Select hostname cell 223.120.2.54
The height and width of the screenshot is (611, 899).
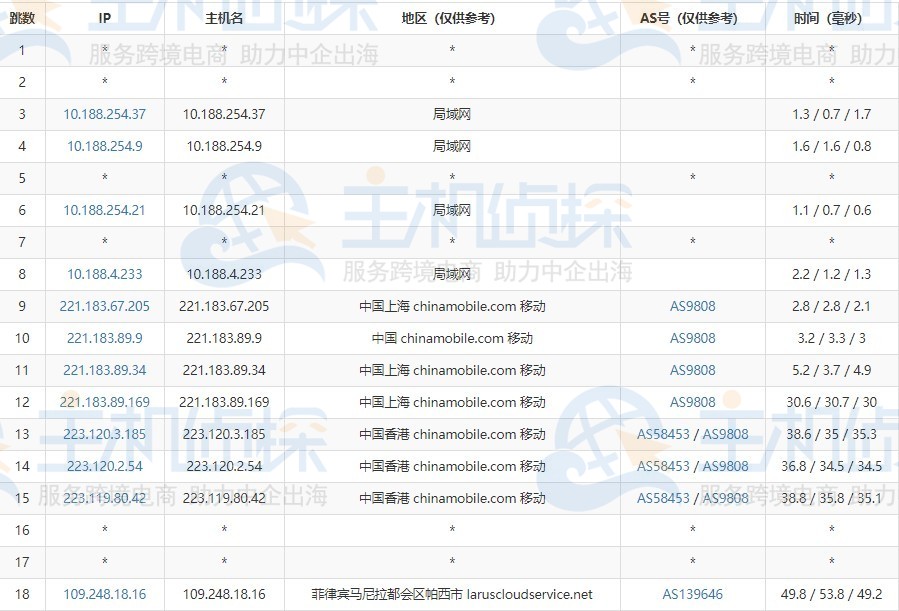(x=224, y=466)
